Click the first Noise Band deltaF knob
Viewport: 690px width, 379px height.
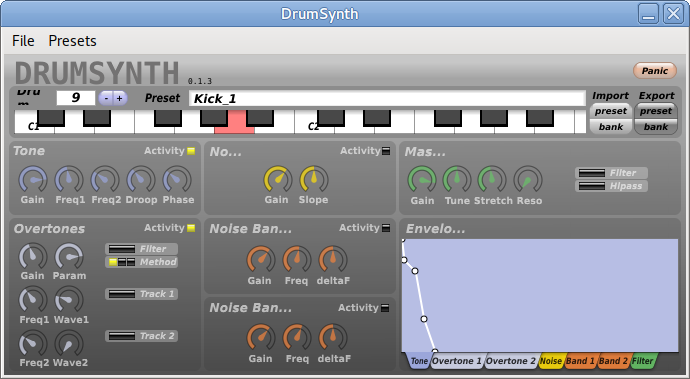pos(333,260)
